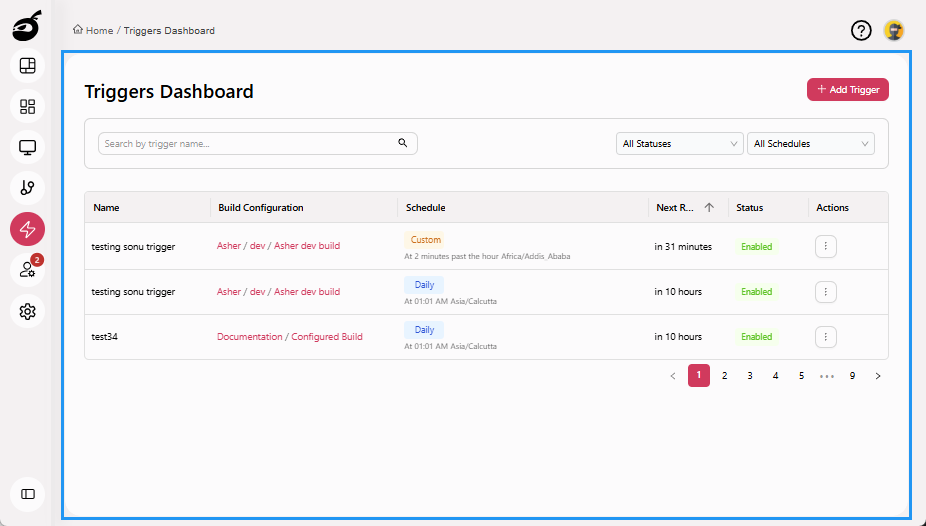This screenshot has height=526, width=926.
Task: Jump to pagination page 9
Action: click(x=852, y=376)
